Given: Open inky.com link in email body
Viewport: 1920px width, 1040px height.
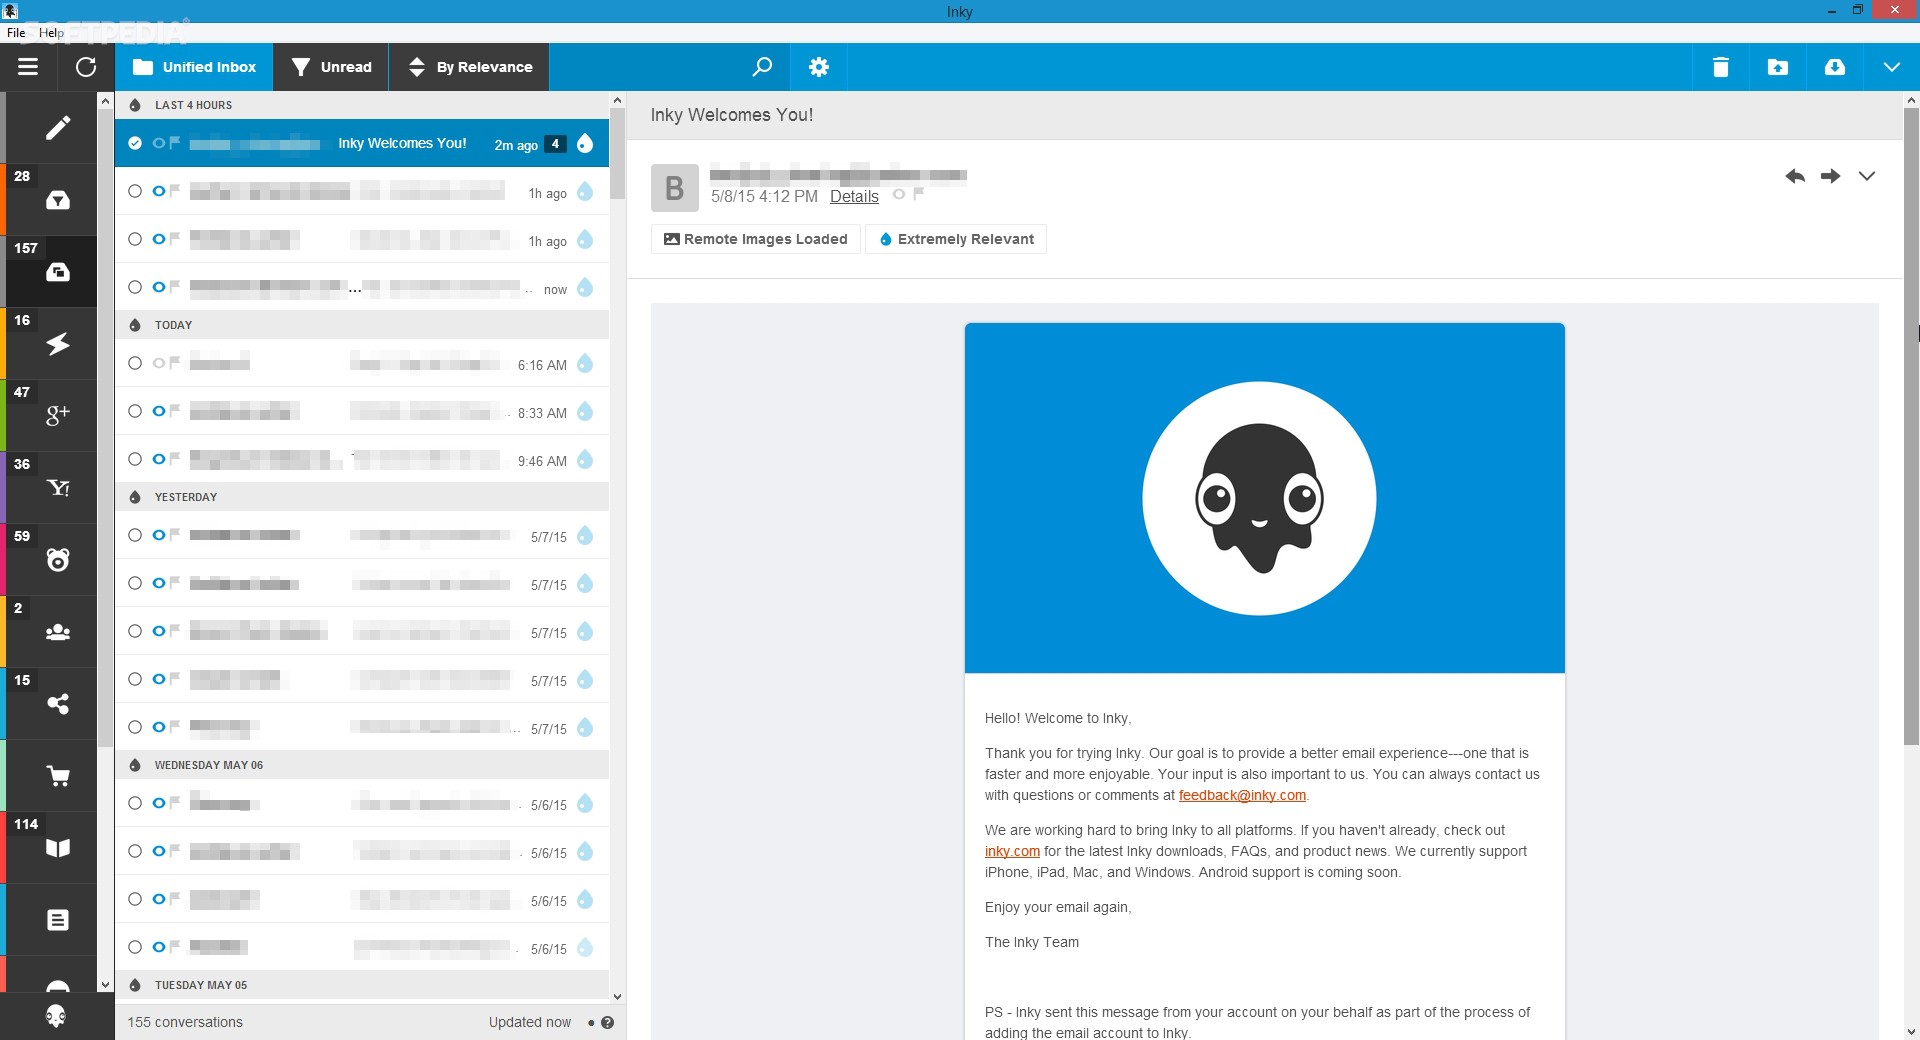Looking at the screenshot, I should pos(1012,851).
